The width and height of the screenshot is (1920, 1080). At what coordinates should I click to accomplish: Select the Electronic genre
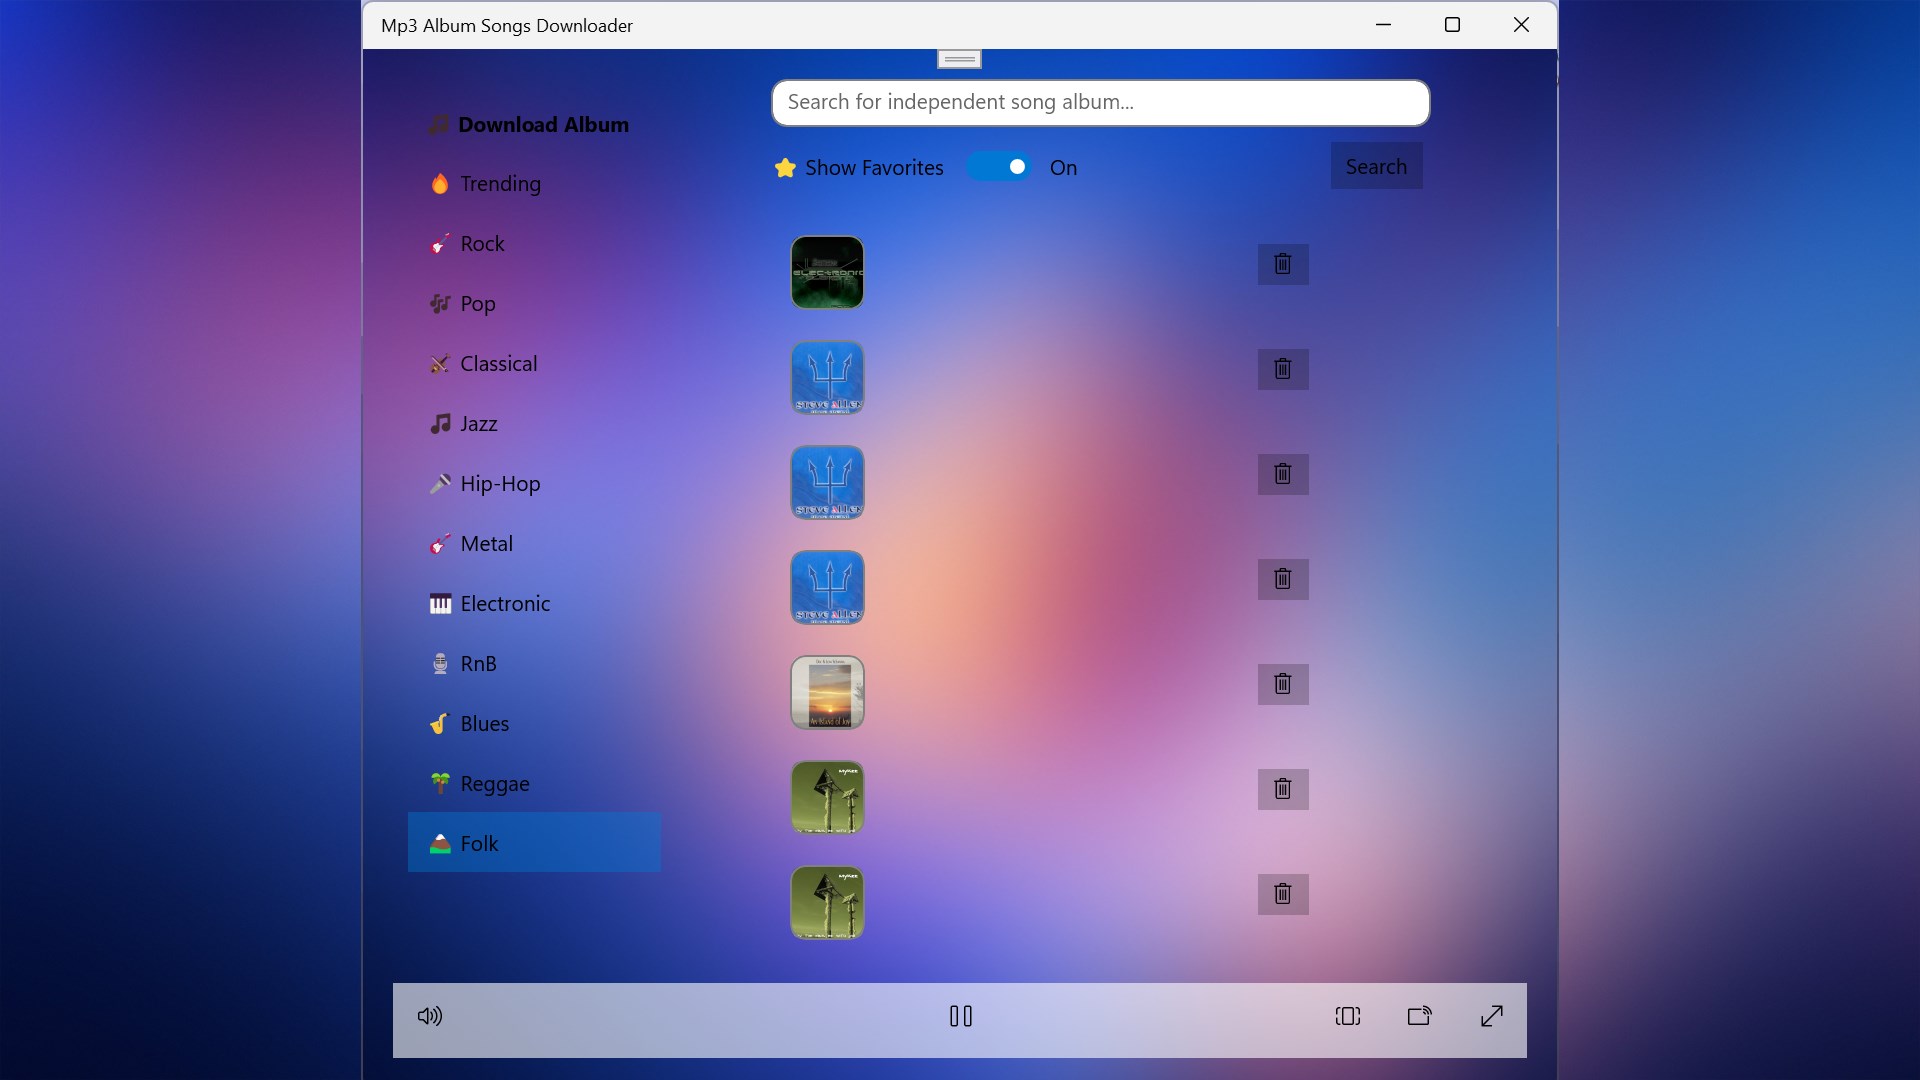click(x=505, y=604)
